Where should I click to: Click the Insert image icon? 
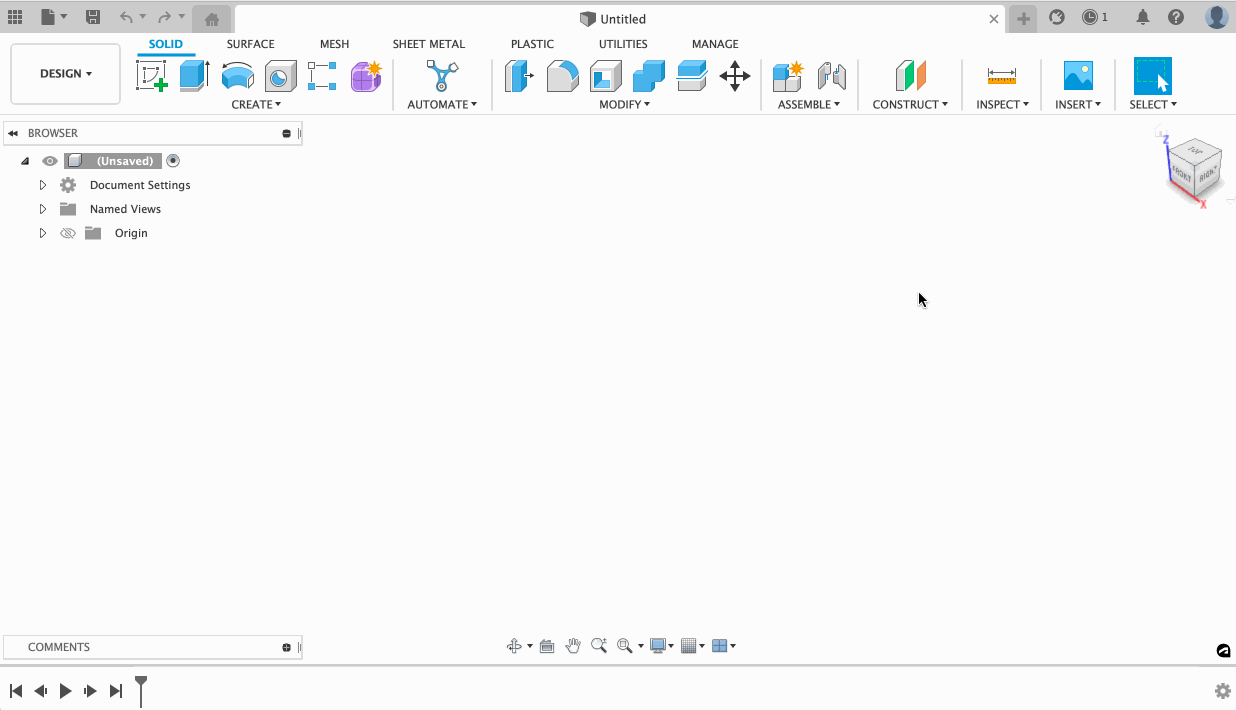1078,76
